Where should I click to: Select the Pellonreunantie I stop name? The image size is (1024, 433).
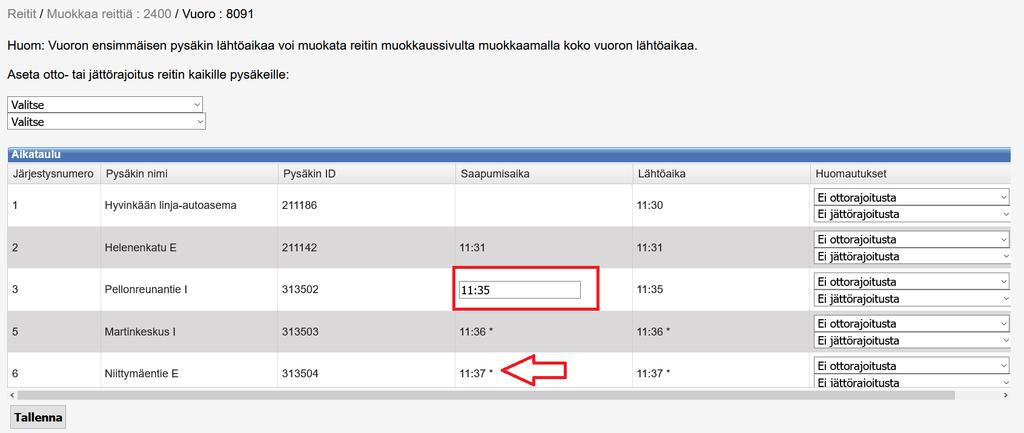coord(146,290)
